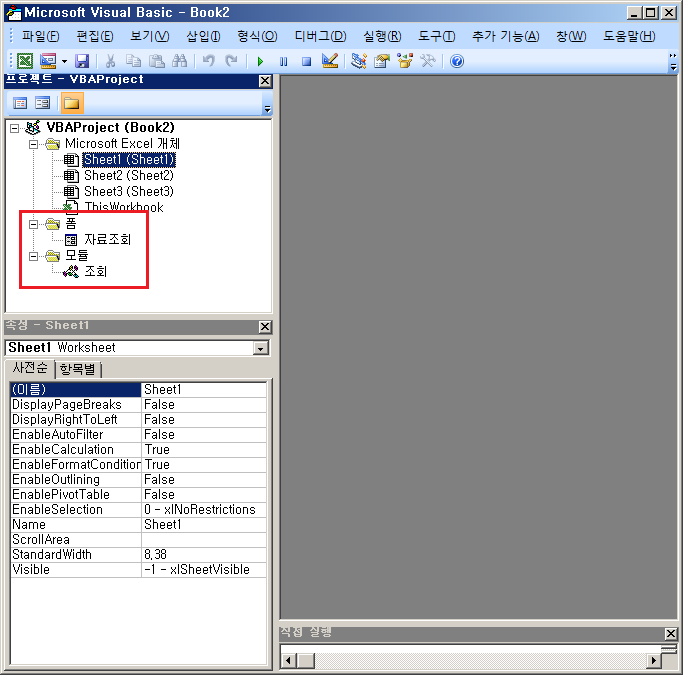Image resolution: width=683 pixels, height=675 pixels.
Task: Select Sheet2 (Sheet2) in the tree
Action: pos(128,176)
